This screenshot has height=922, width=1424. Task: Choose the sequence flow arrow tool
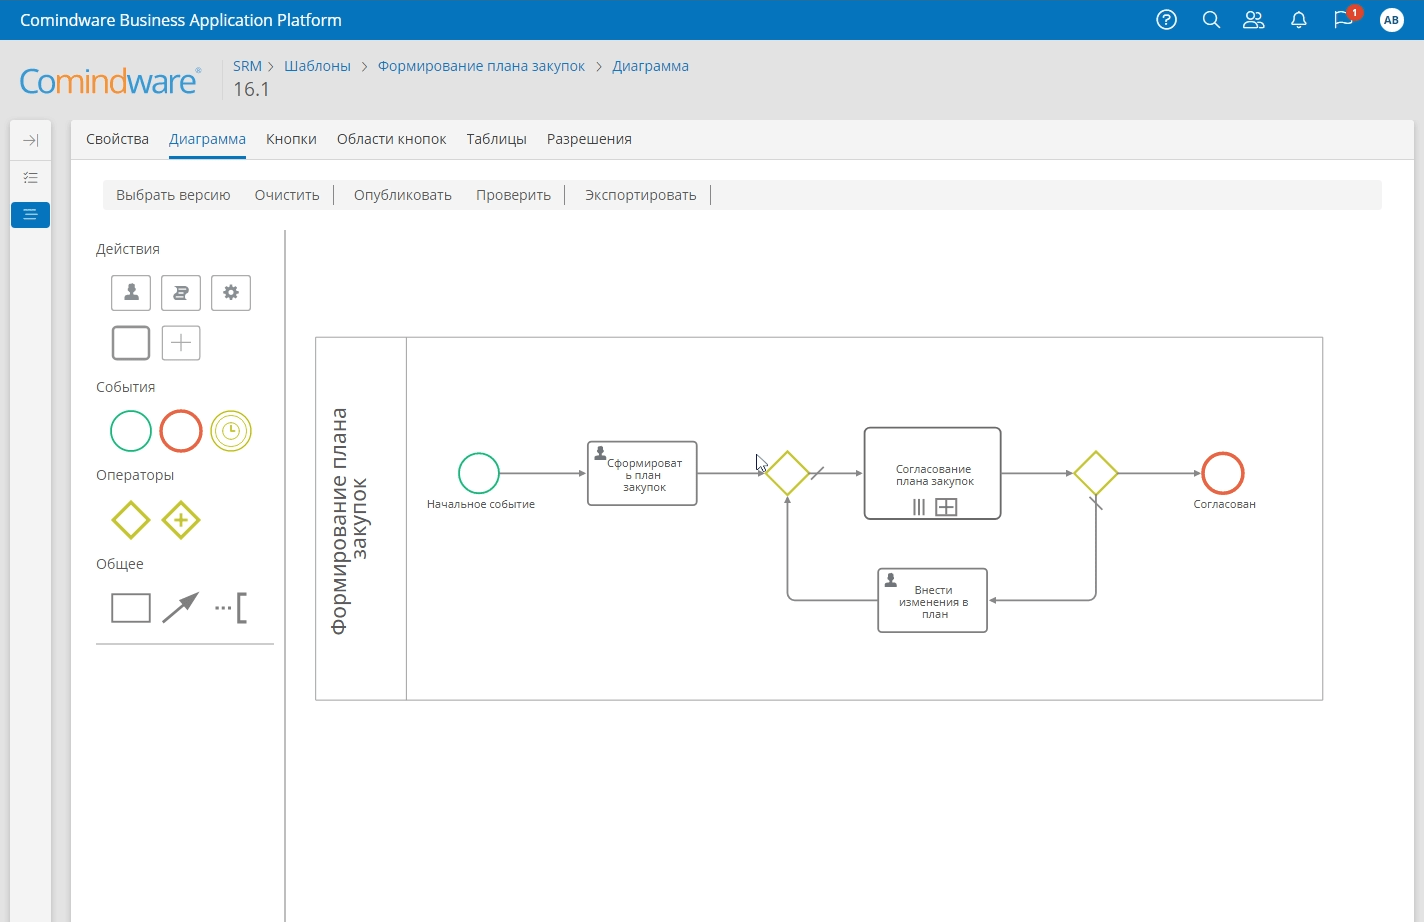pyautogui.click(x=180, y=607)
